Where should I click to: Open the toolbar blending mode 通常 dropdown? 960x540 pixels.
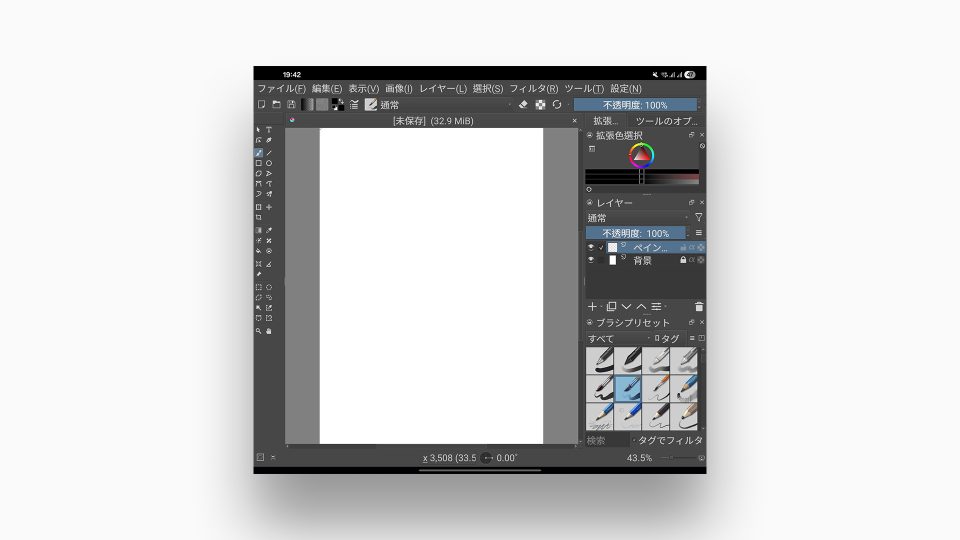(x=445, y=104)
